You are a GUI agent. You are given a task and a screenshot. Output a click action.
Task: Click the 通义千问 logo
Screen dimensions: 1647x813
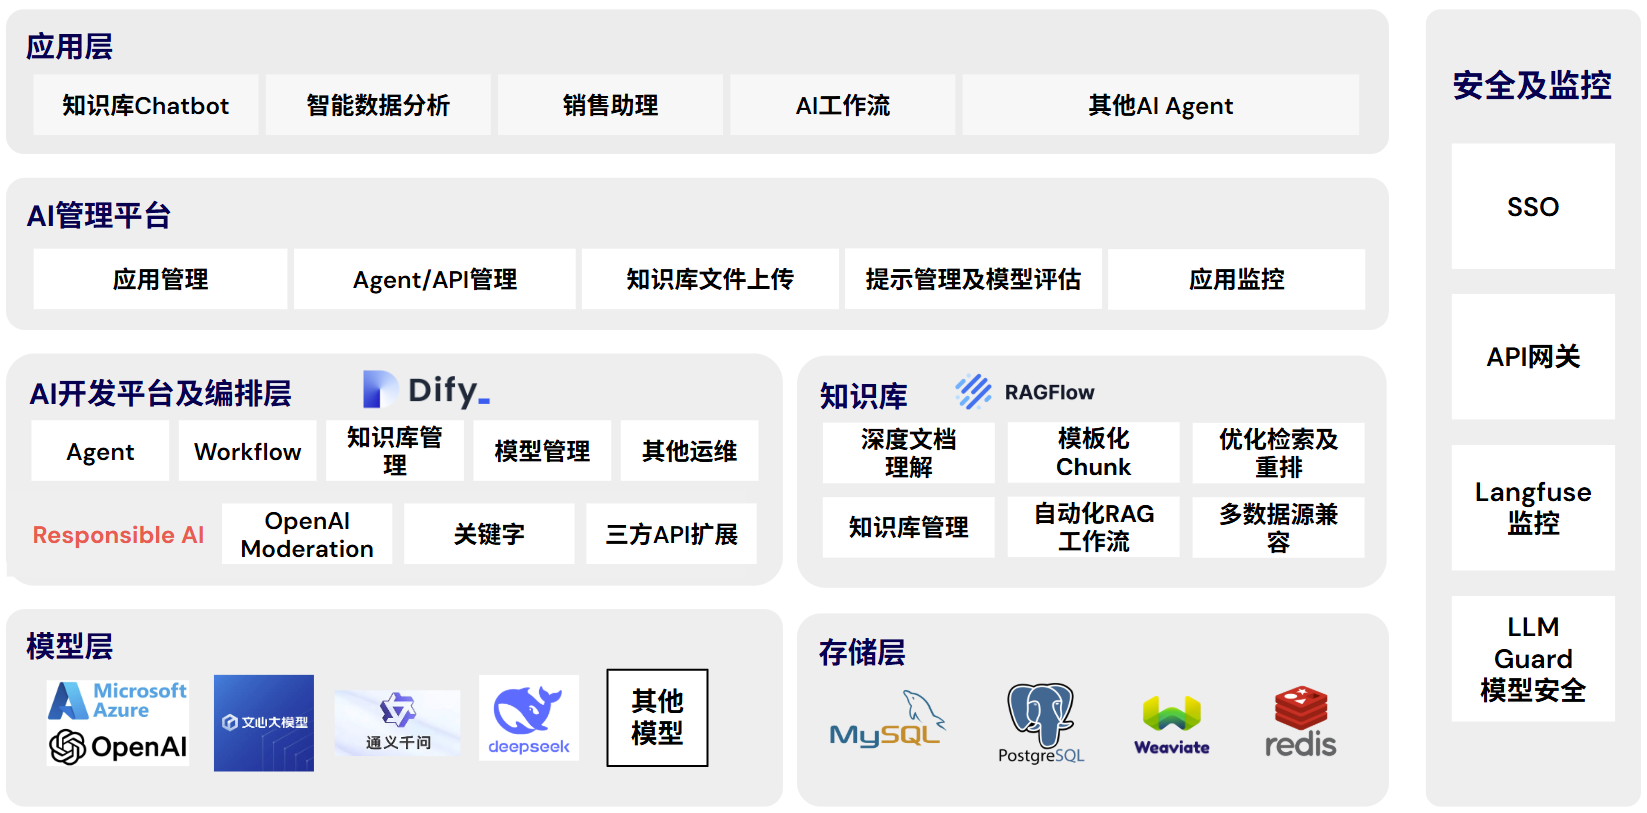click(x=397, y=722)
